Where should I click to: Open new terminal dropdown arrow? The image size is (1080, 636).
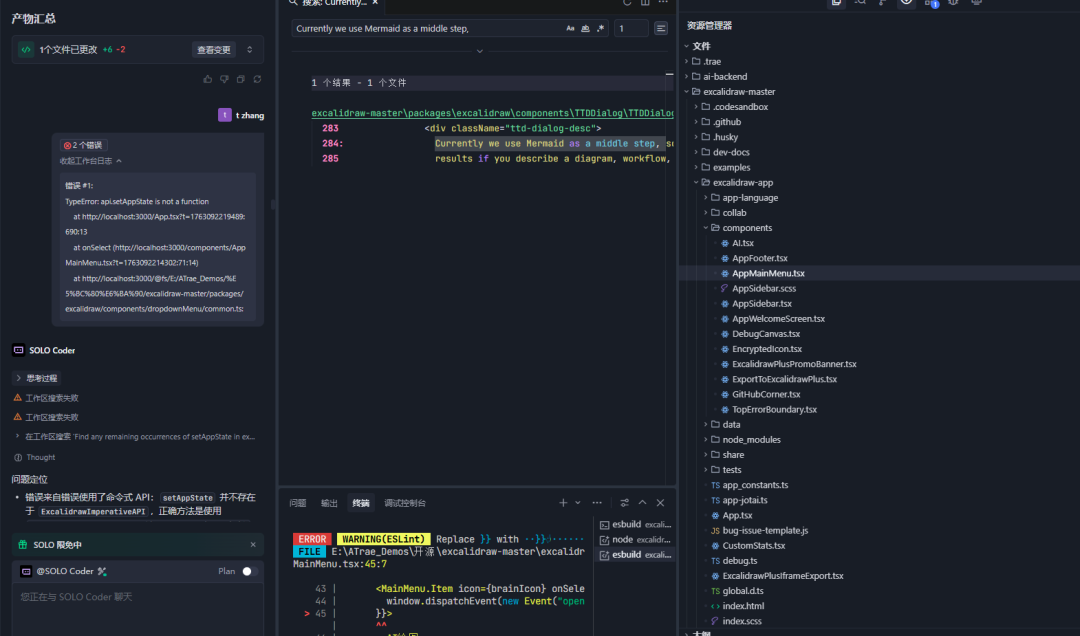tap(578, 503)
